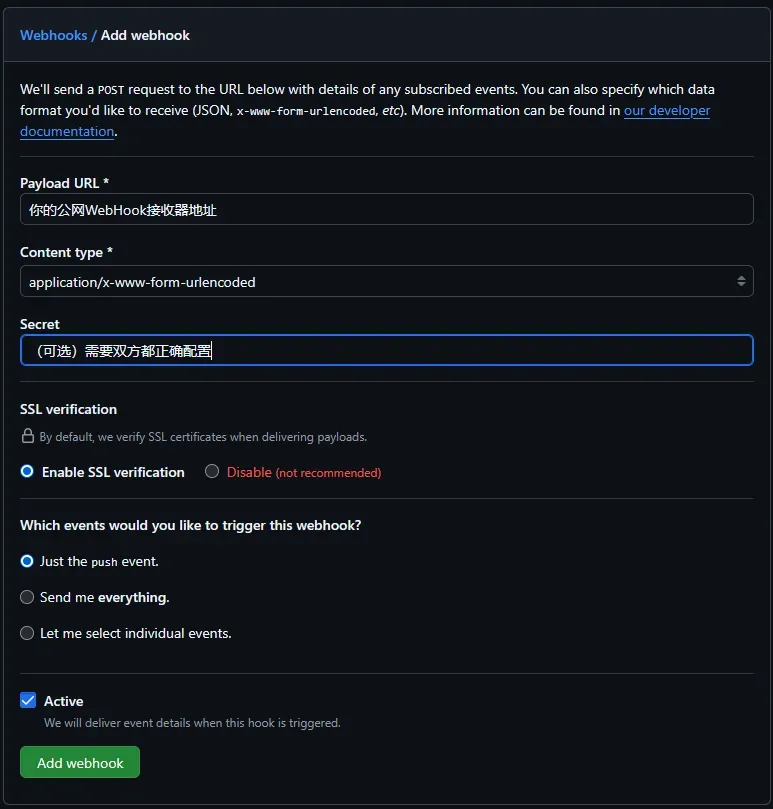Open the Content type select box
The width and height of the screenshot is (773, 809).
click(386, 282)
